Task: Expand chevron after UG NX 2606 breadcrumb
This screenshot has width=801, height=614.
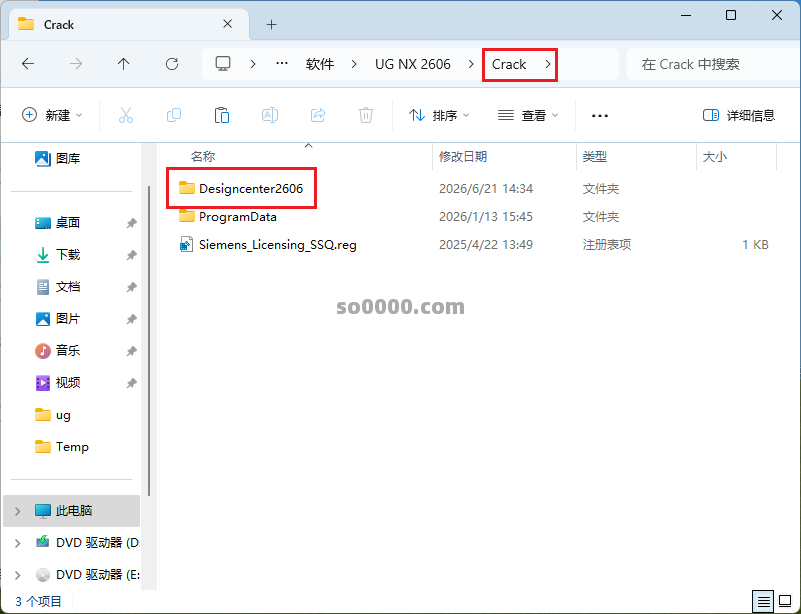Action: [470, 64]
